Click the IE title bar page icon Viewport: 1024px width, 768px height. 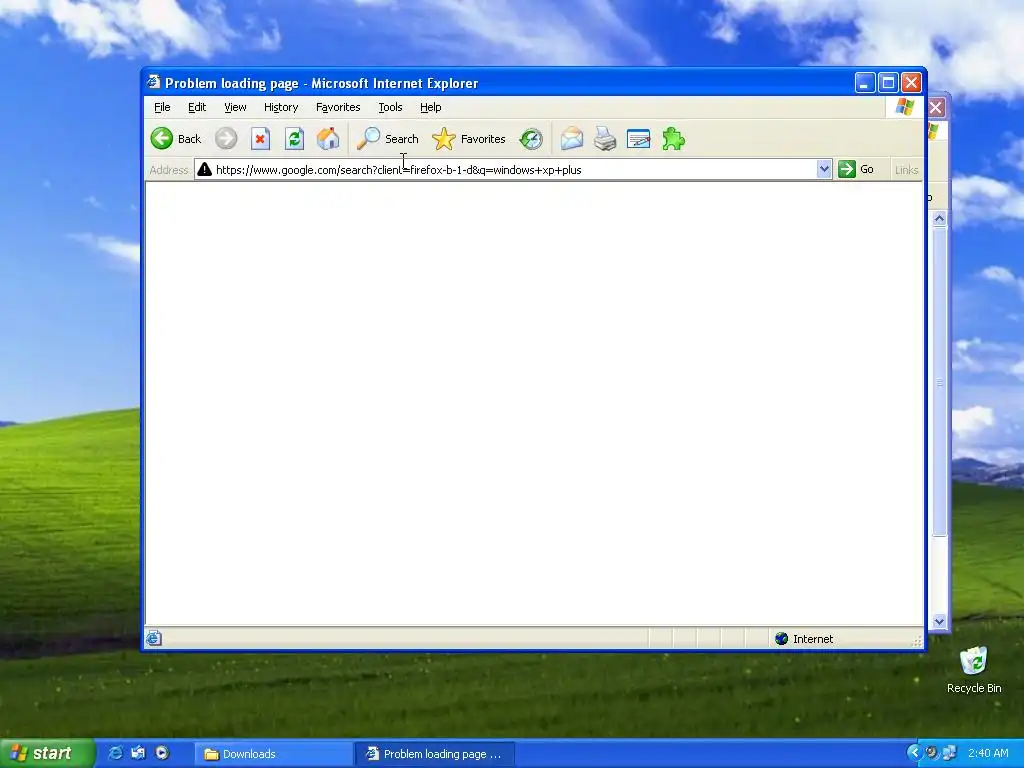tap(153, 82)
